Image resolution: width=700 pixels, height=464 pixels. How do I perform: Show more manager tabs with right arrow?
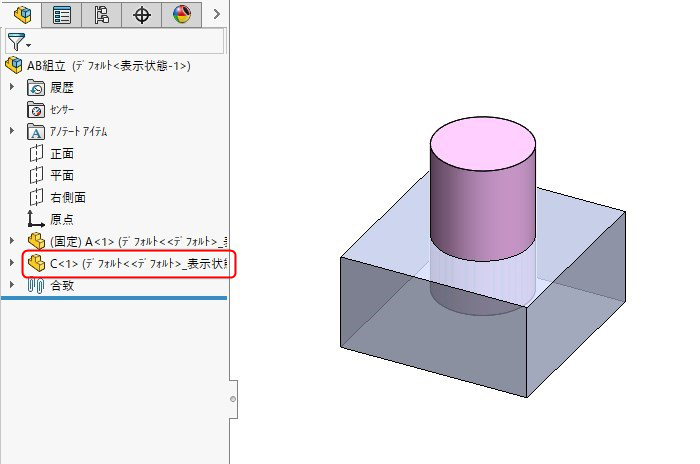(217, 14)
